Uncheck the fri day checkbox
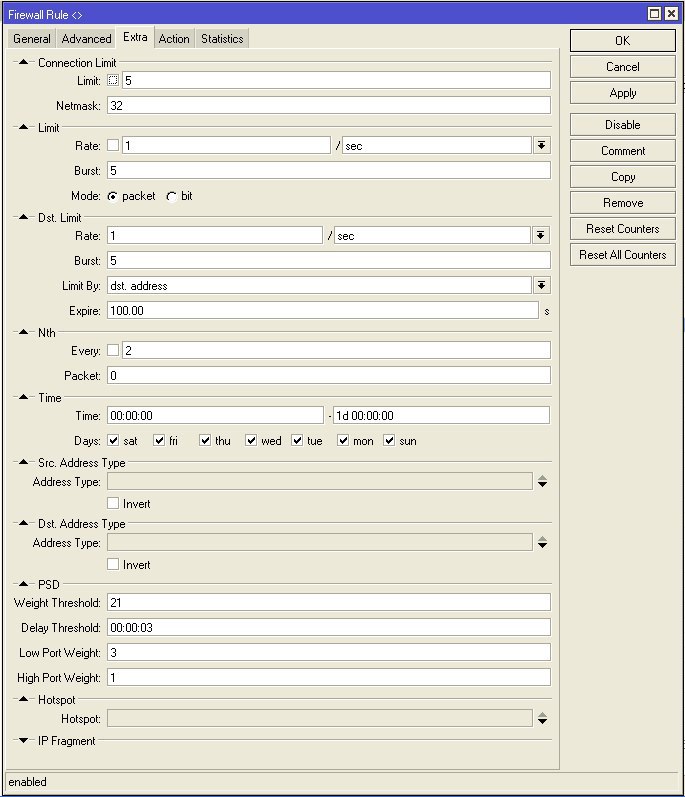The width and height of the screenshot is (685, 797). (159, 441)
